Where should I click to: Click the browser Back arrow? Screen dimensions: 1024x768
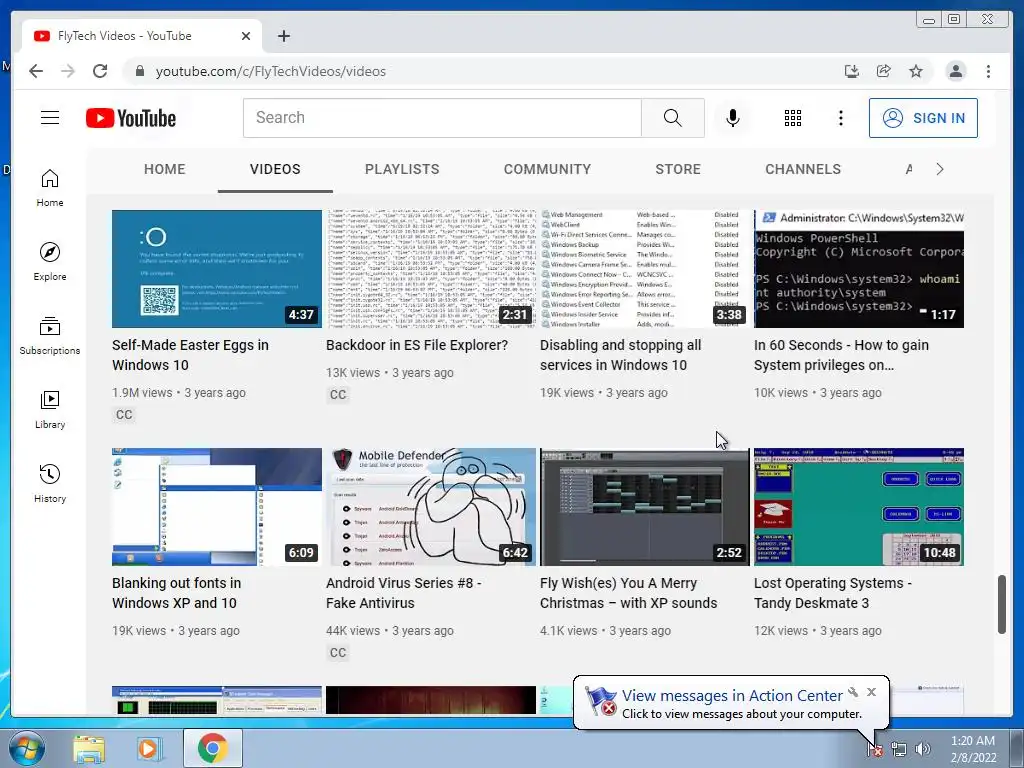[36, 71]
